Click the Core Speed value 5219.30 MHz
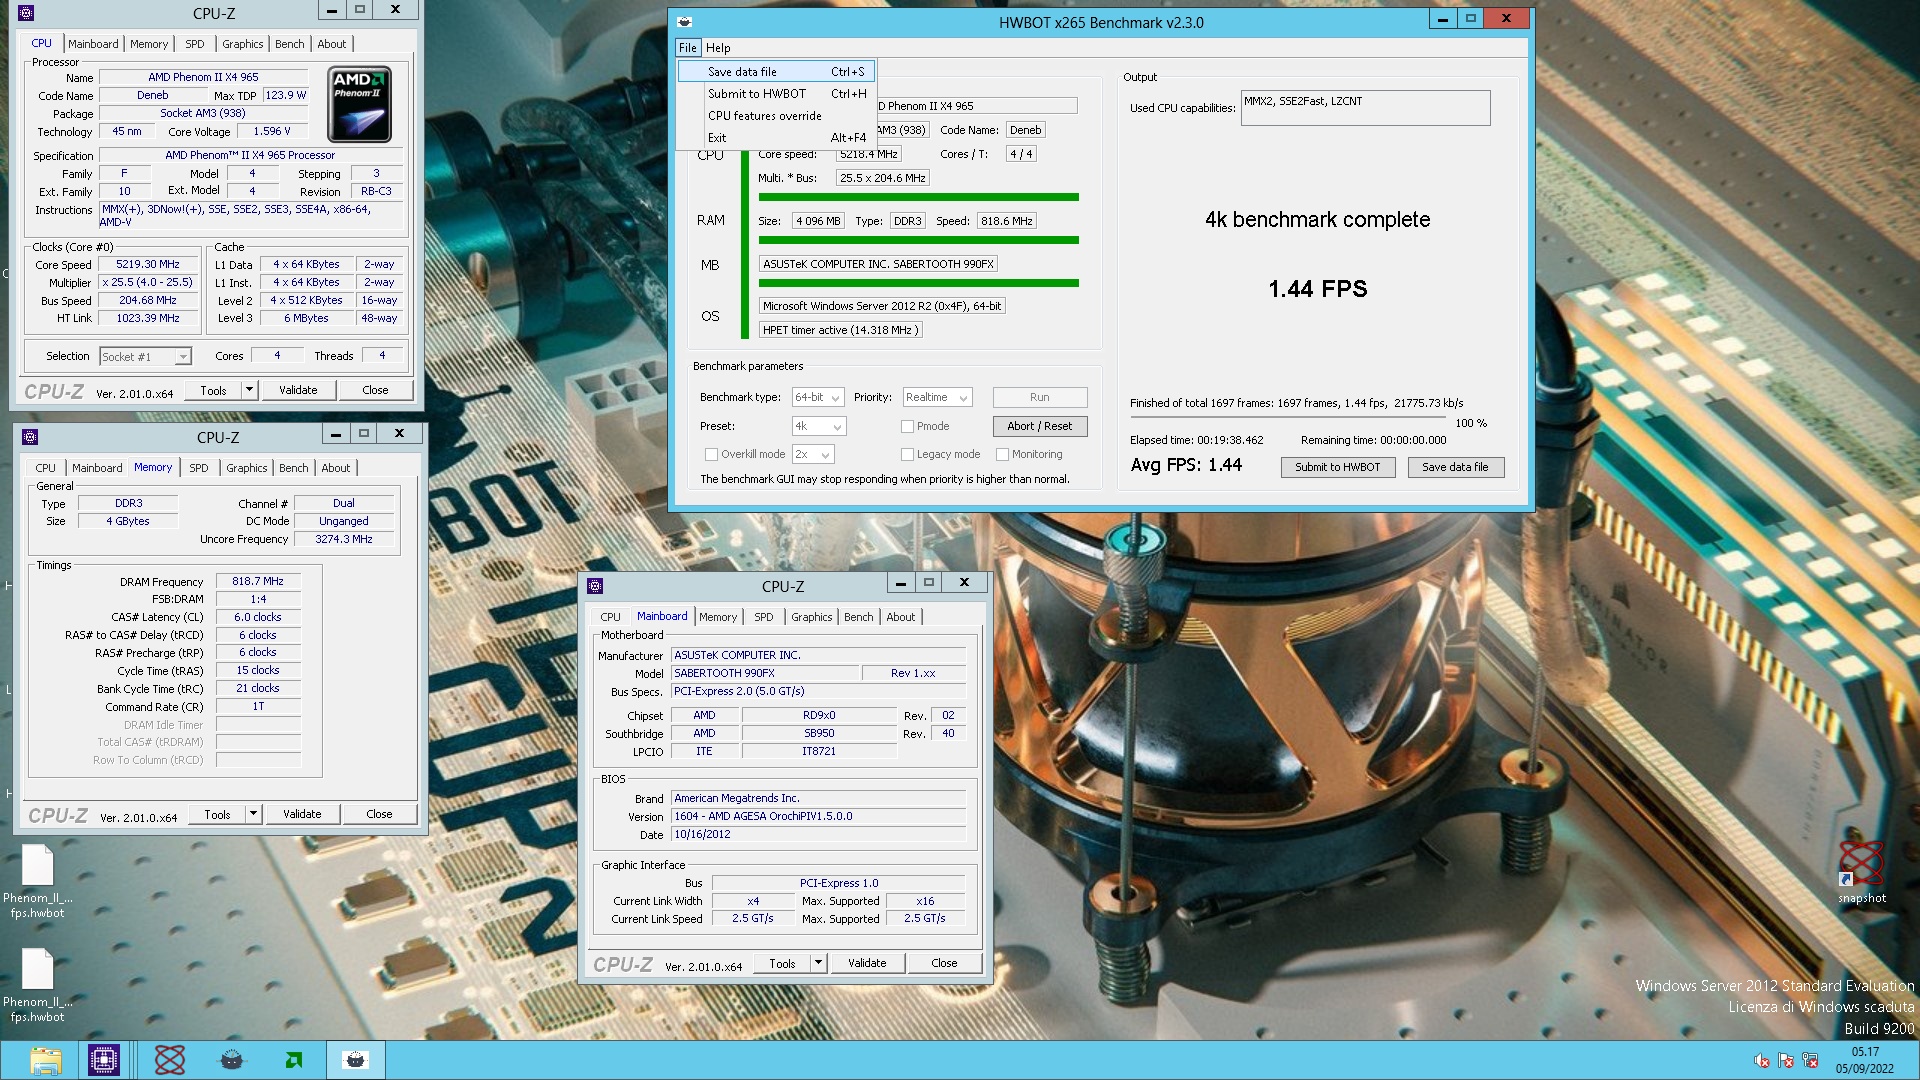Viewport: 1920px width, 1080px height. [x=147, y=265]
